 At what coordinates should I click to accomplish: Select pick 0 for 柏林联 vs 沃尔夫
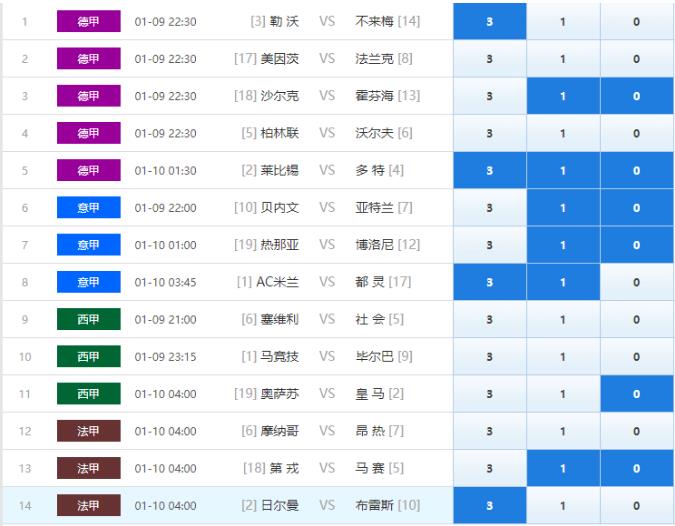coord(637,133)
